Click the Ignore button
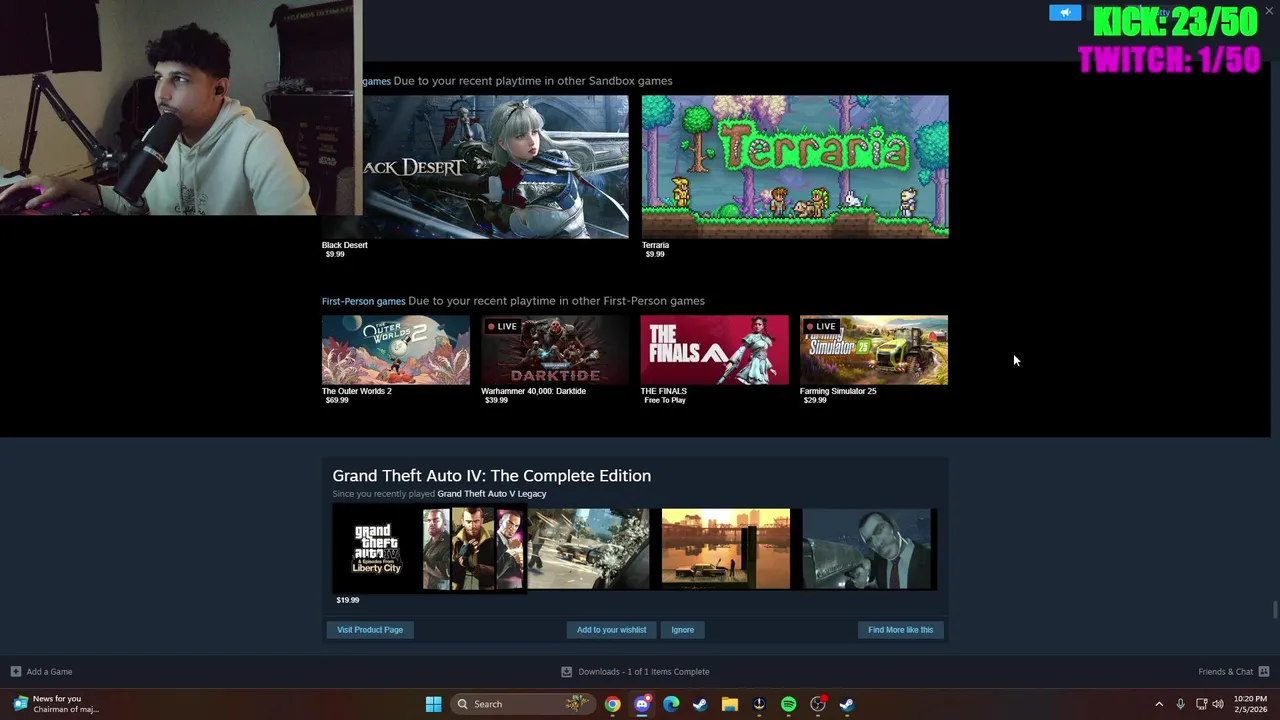1280x720 pixels. pos(683,630)
